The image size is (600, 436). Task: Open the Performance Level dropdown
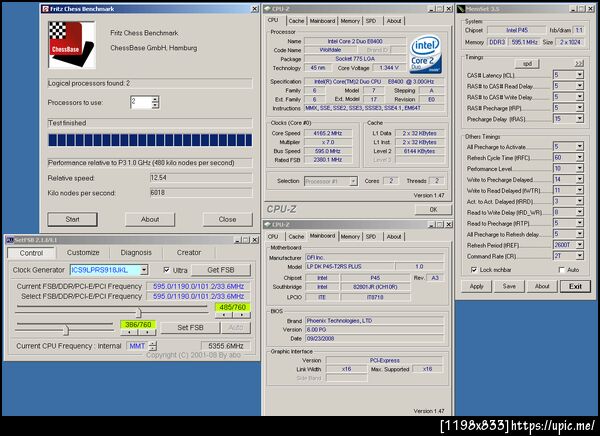click(580, 168)
